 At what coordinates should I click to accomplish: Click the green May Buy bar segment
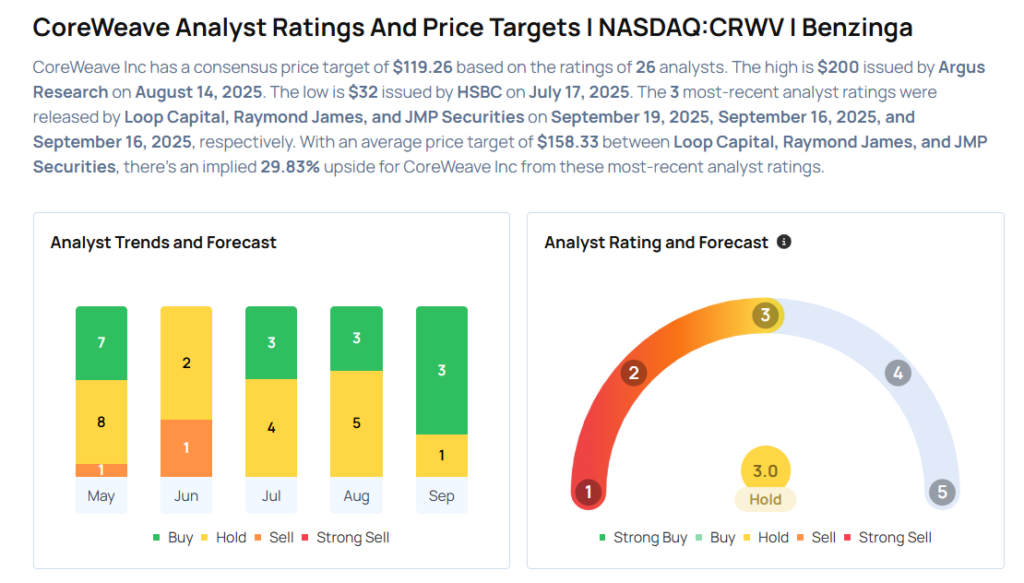pyautogui.click(x=101, y=343)
